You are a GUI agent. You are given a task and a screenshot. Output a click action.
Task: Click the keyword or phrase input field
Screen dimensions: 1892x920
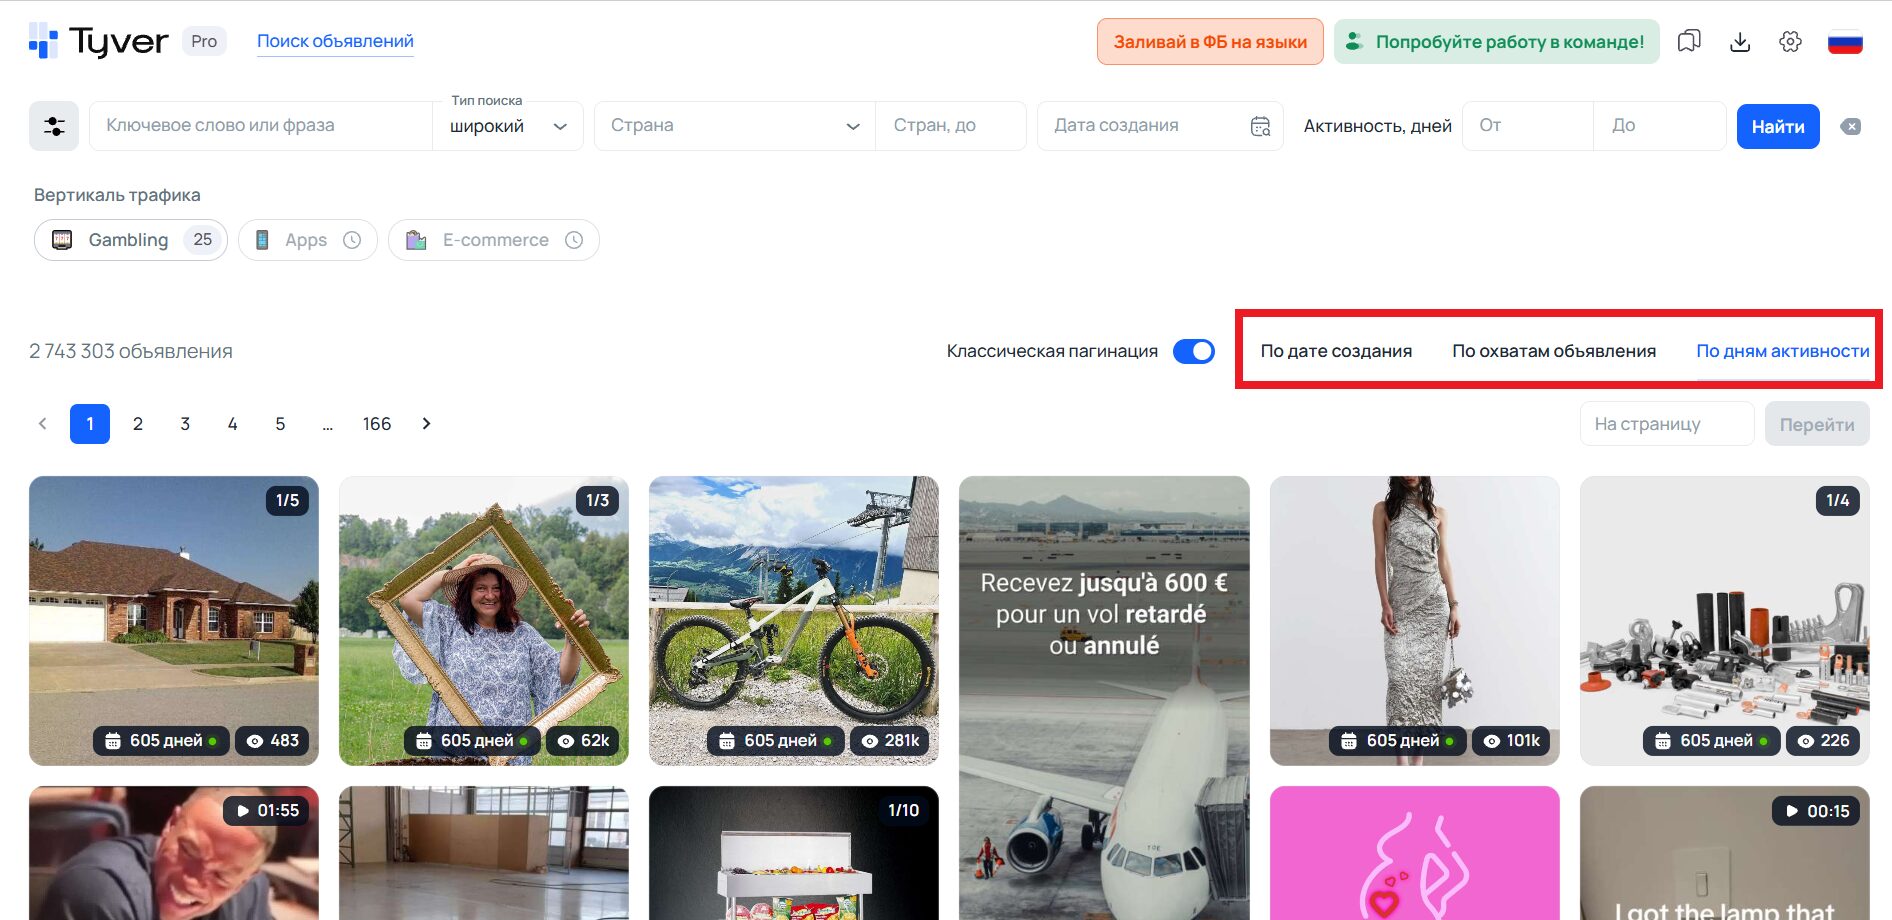[260, 126]
